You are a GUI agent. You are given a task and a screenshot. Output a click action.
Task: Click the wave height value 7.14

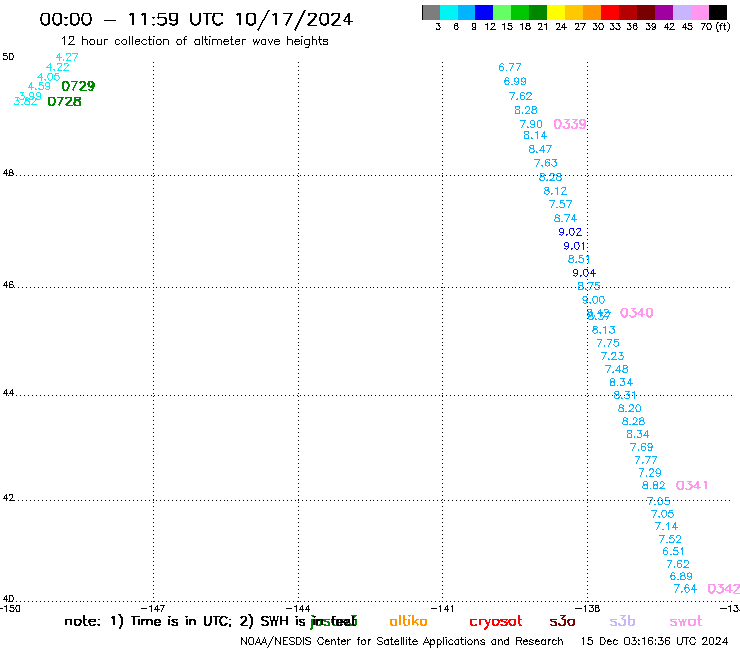(666, 526)
